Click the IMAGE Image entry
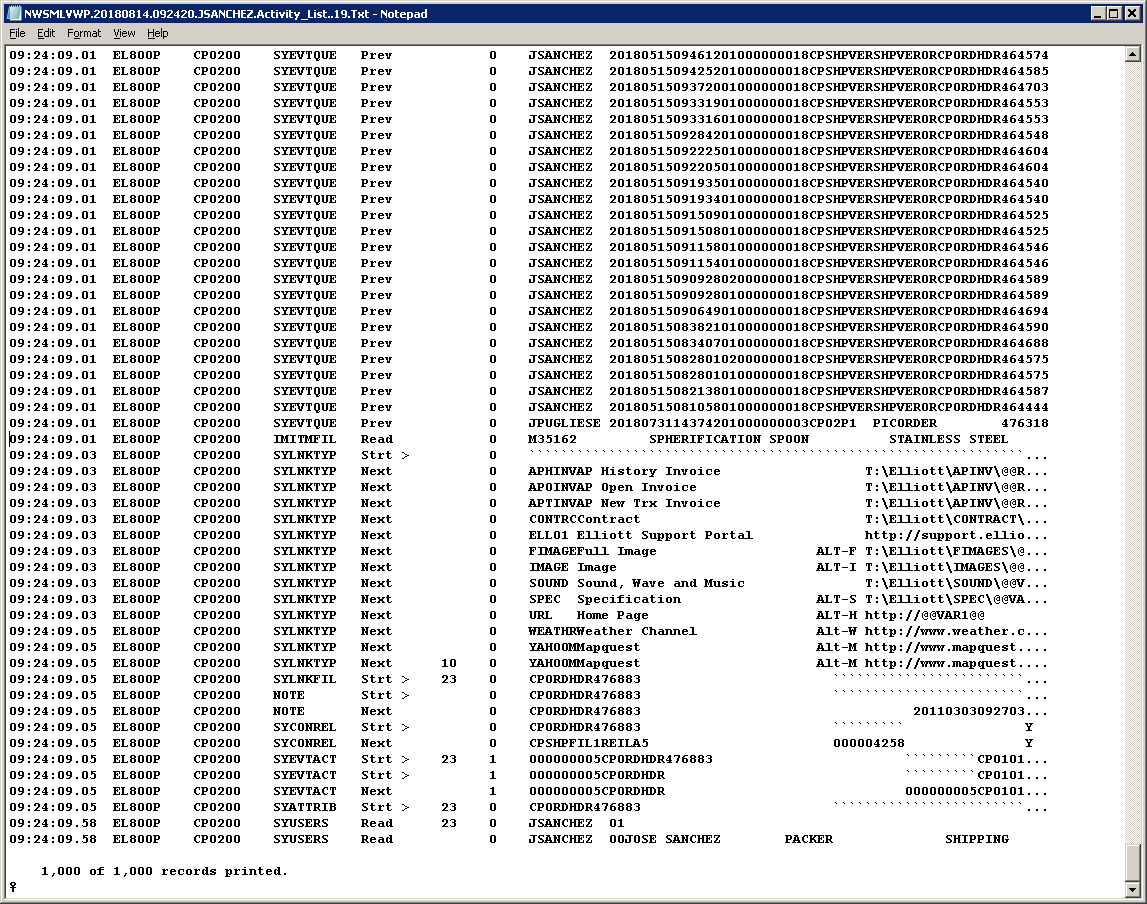Image resolution: width=1147 pixels, height=904 pixels. point(572,568)
